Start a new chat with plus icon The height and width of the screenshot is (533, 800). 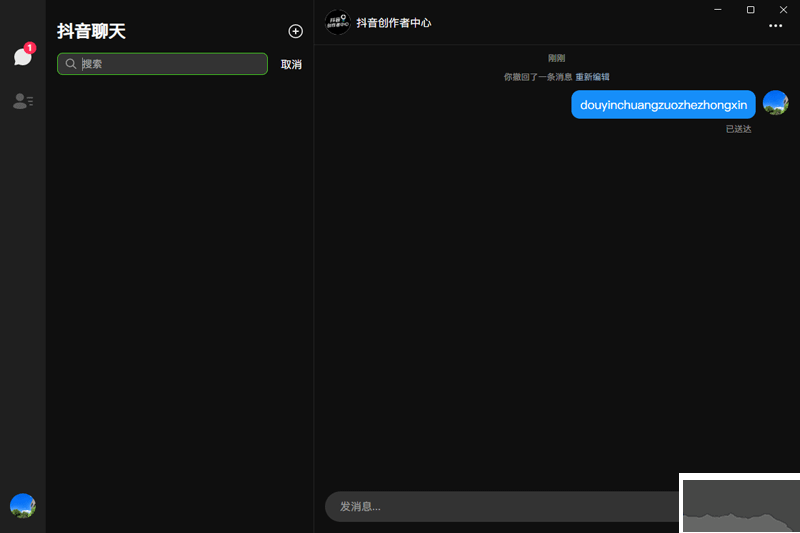(295, 32)
